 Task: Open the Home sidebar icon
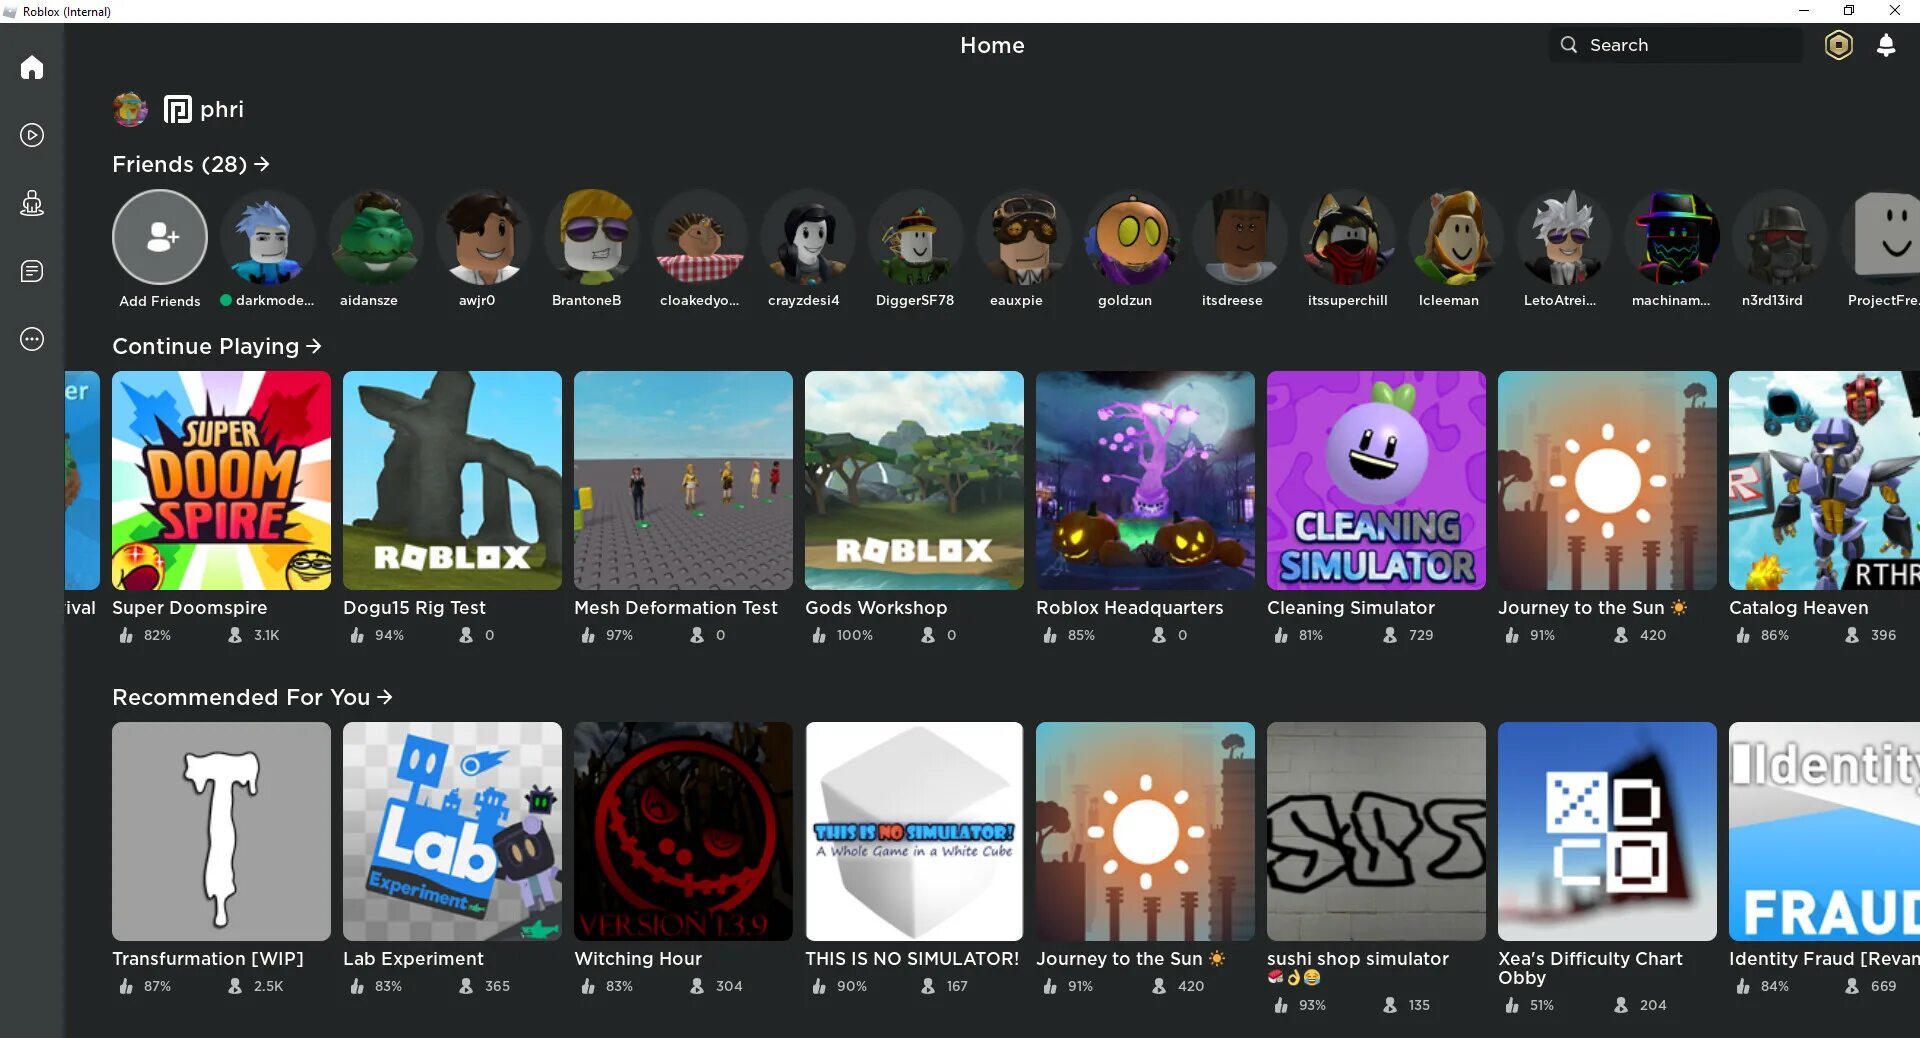pyautogui.click(x=32, y=67)
